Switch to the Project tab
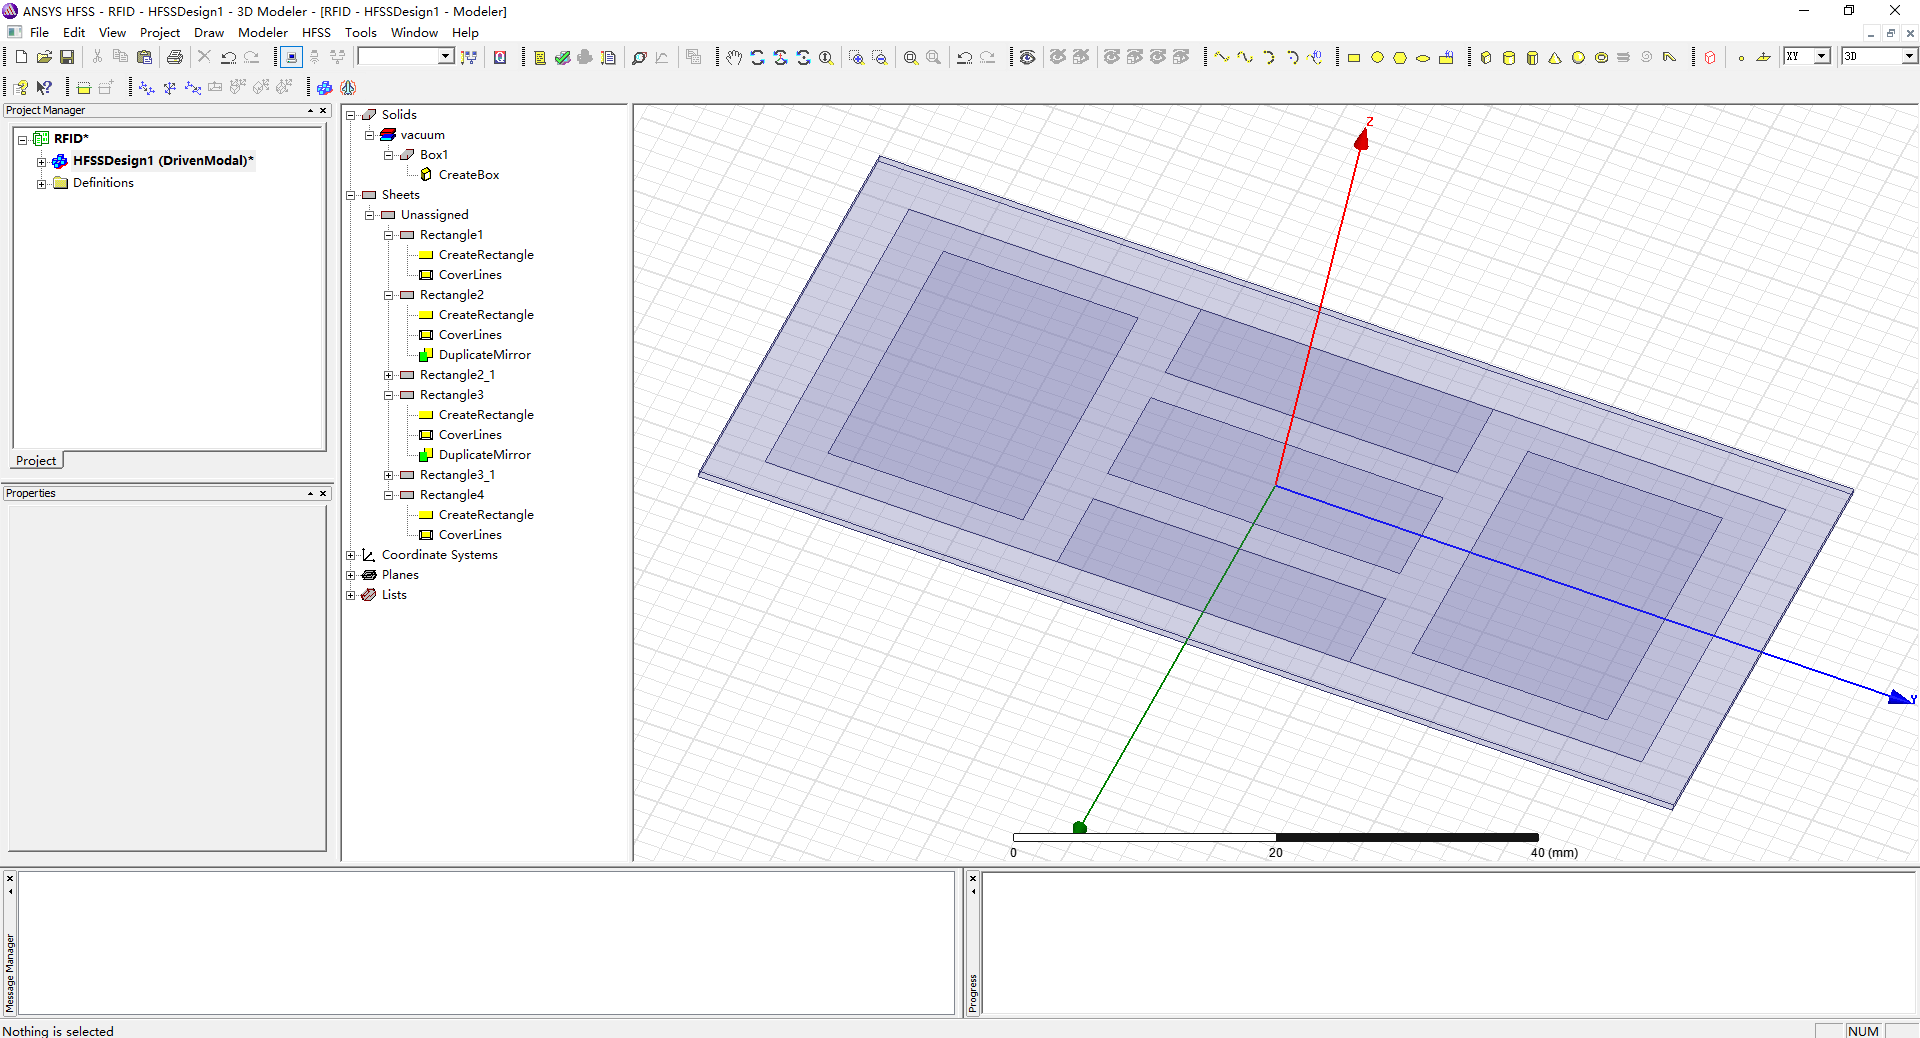This screenshot has width=1920, height=1038. click(x=36, y=461)
